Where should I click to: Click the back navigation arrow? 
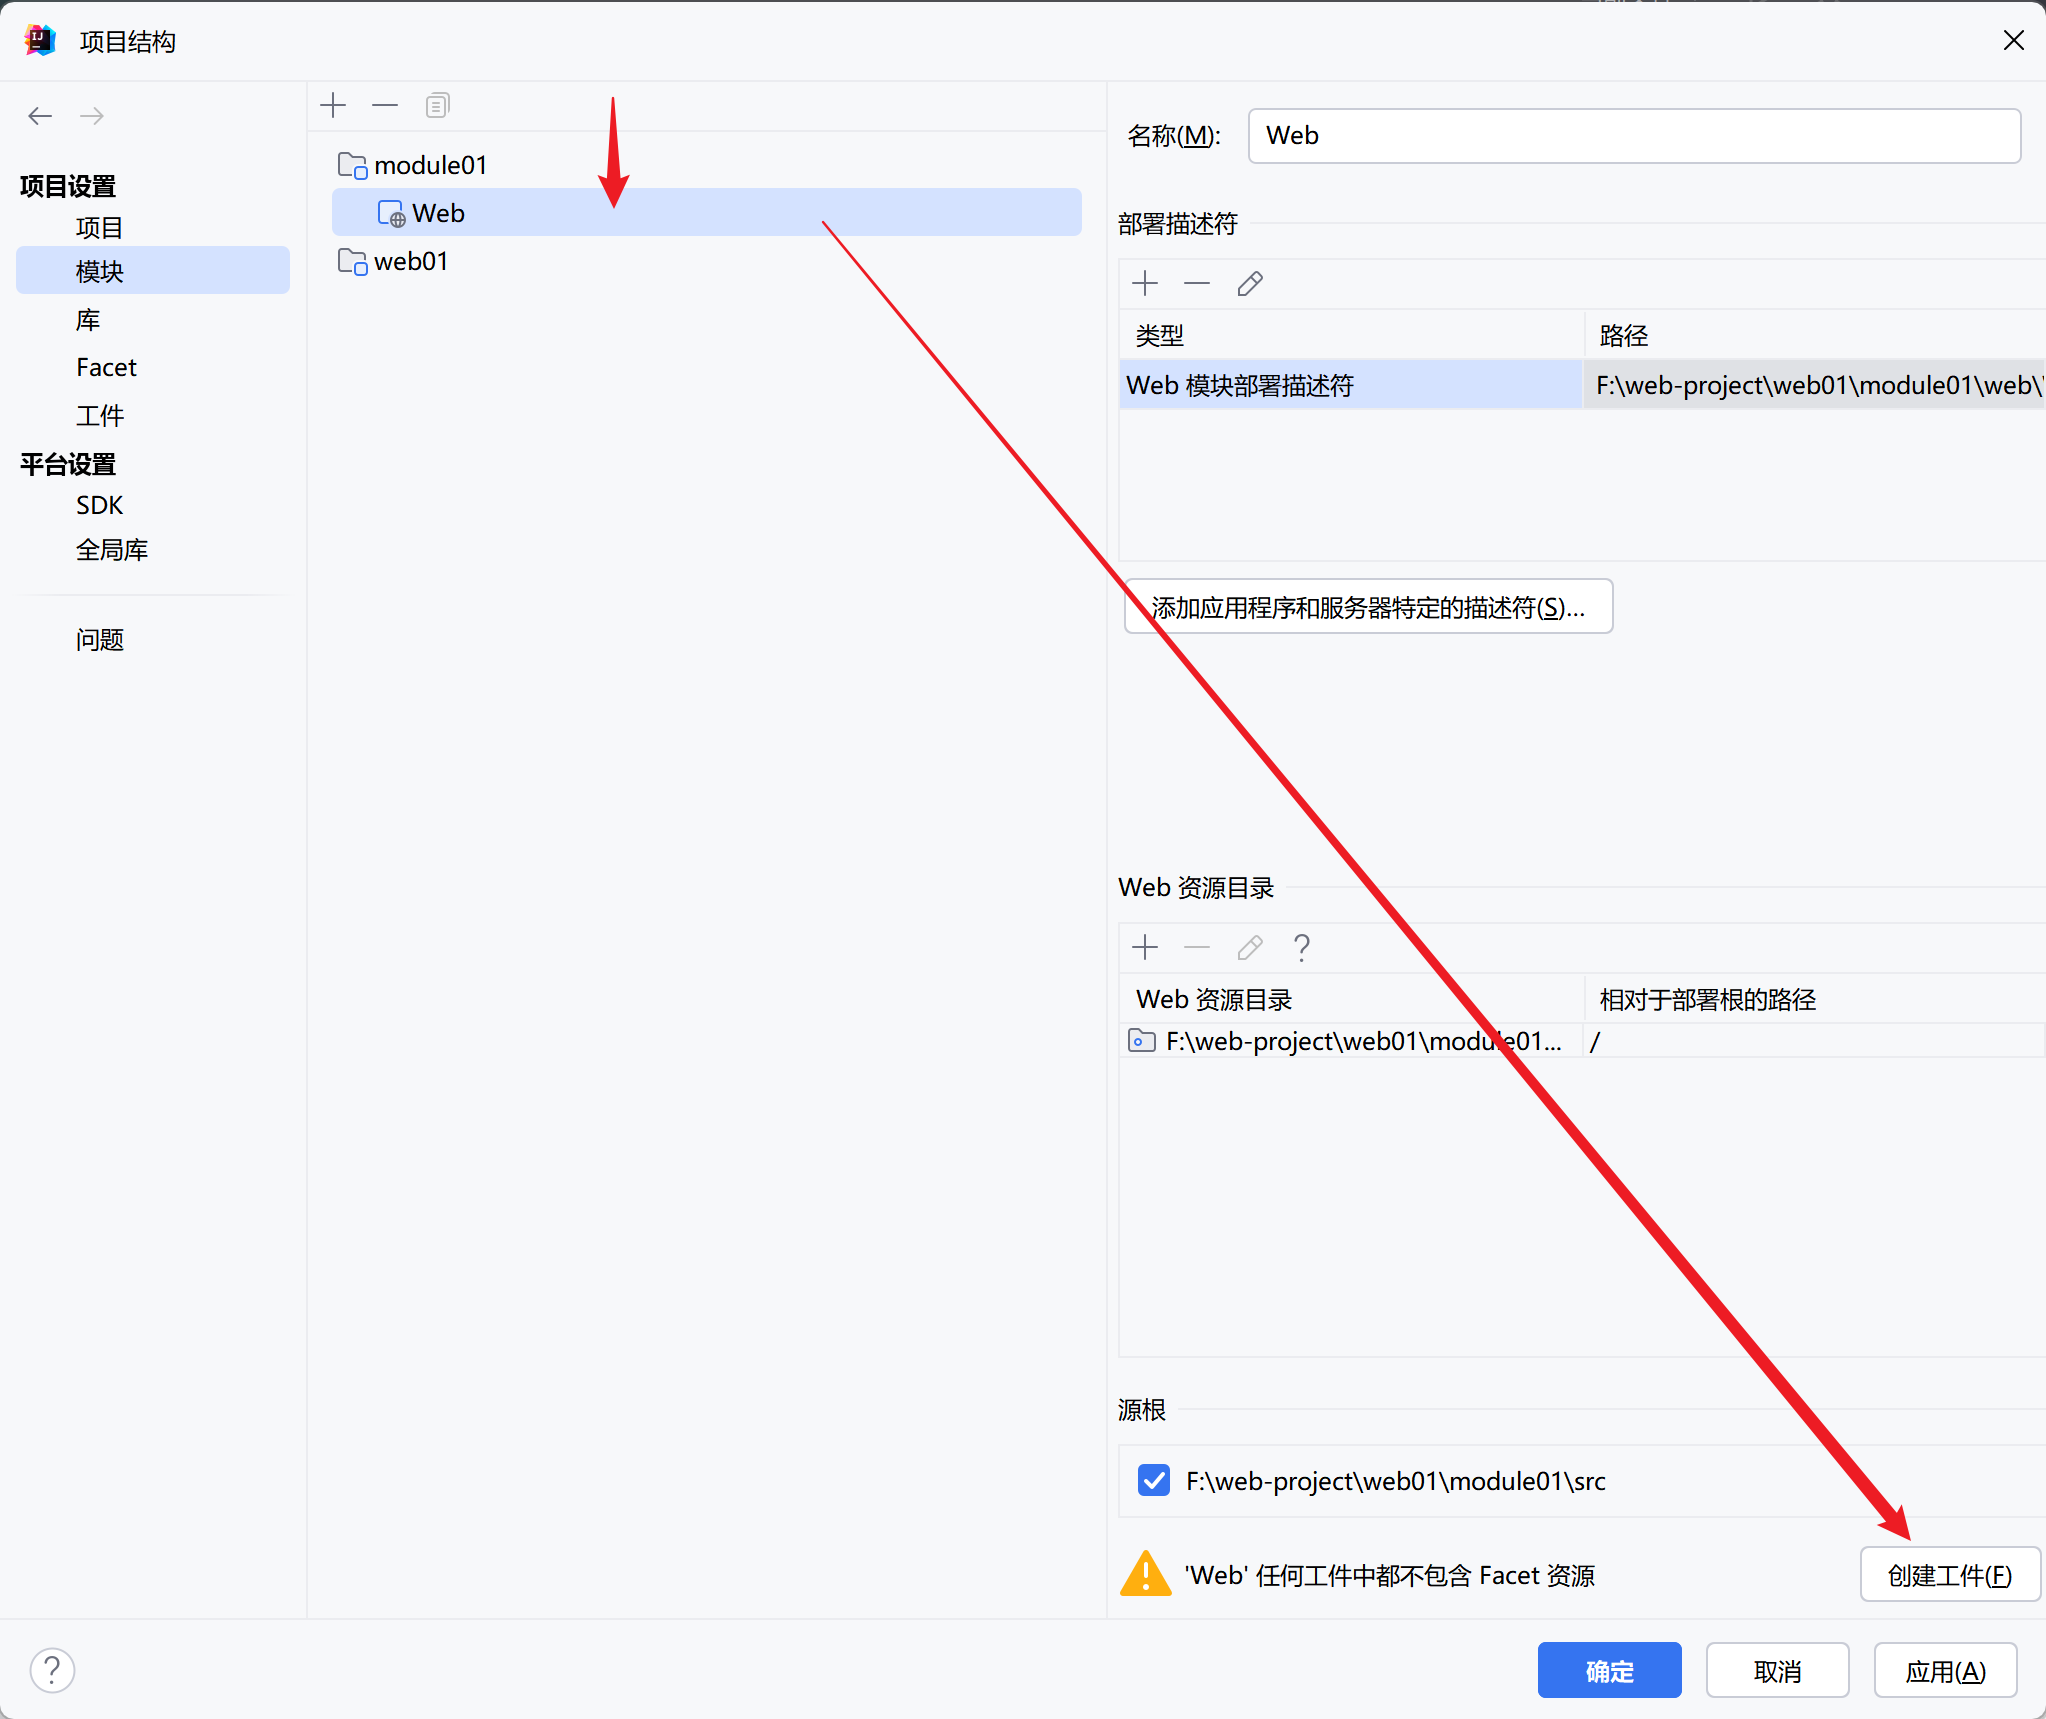[40, 116]
